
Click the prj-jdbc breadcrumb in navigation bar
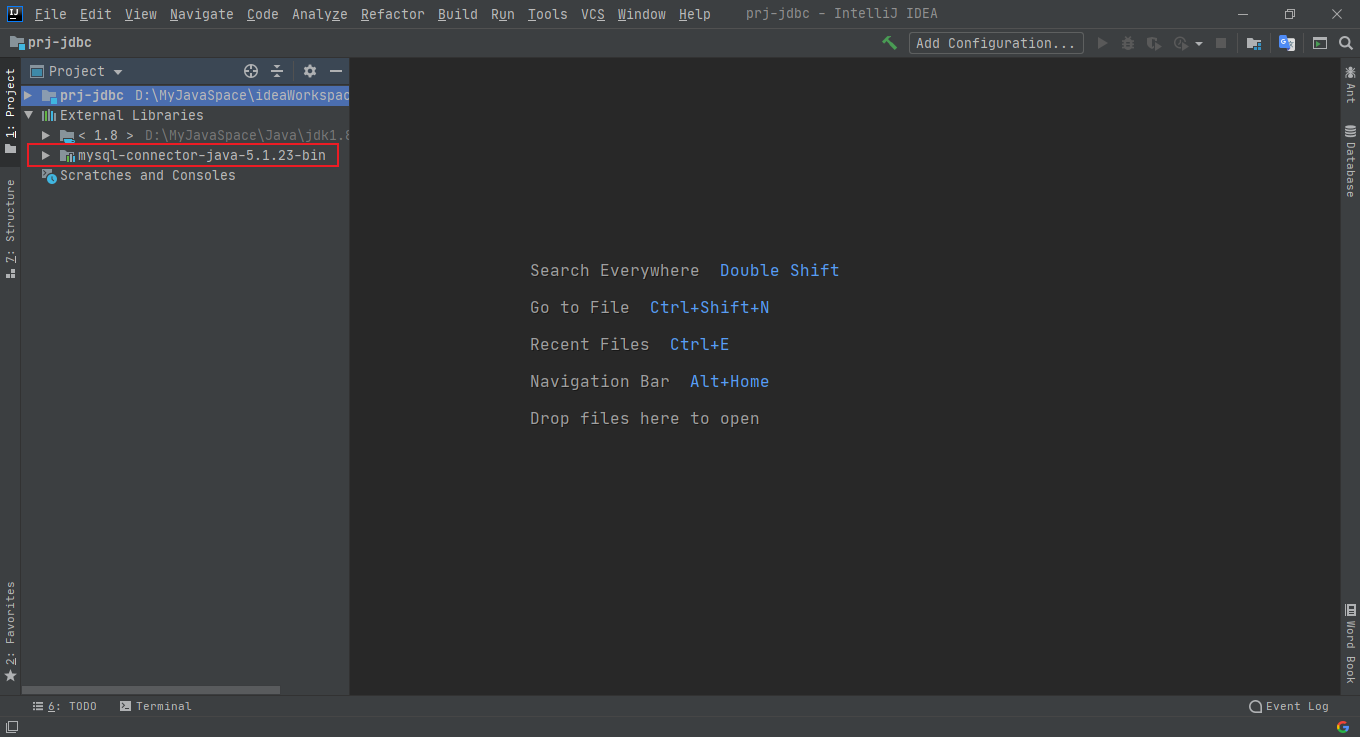pos(51,43)
